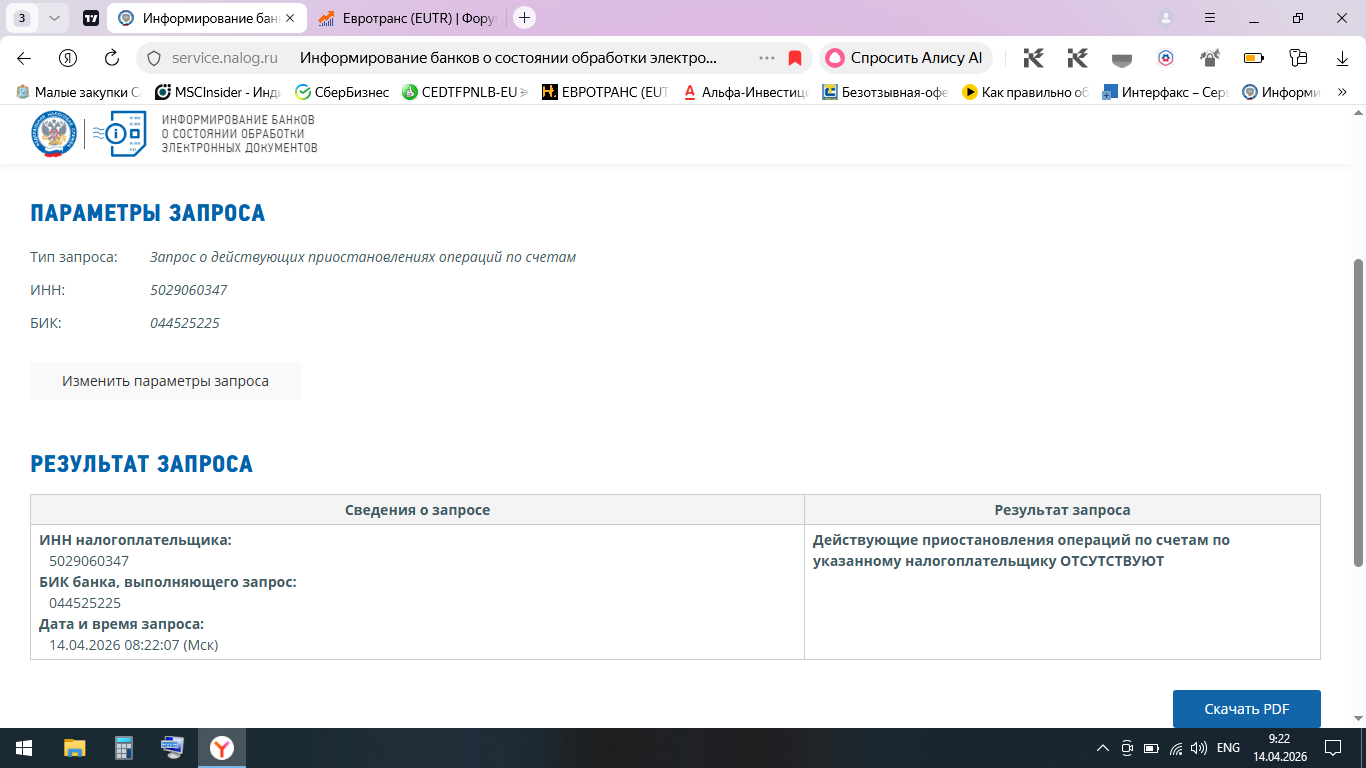Select the ИНН value 5029060347 in parameters
1366x768 pixels.
(189, 290)
